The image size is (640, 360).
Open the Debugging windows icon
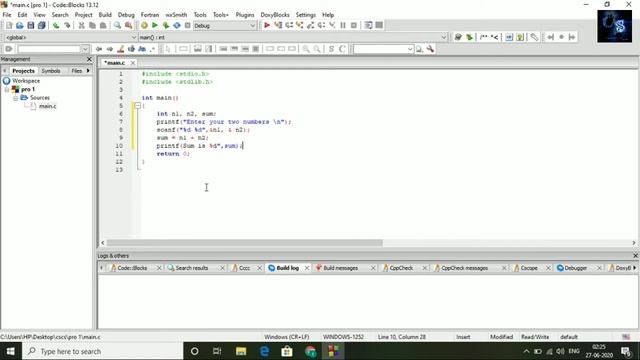368,25
